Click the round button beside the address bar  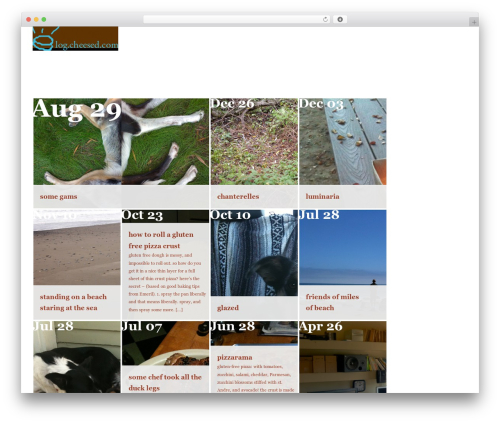(340, 19)
